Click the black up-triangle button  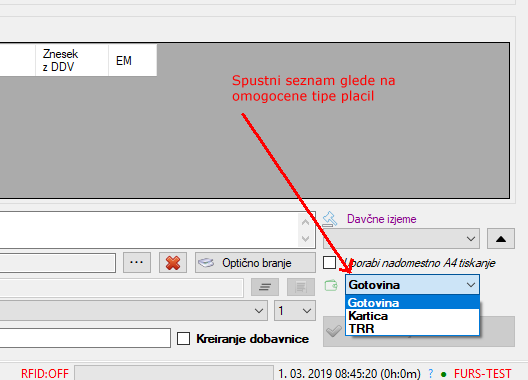501,239
